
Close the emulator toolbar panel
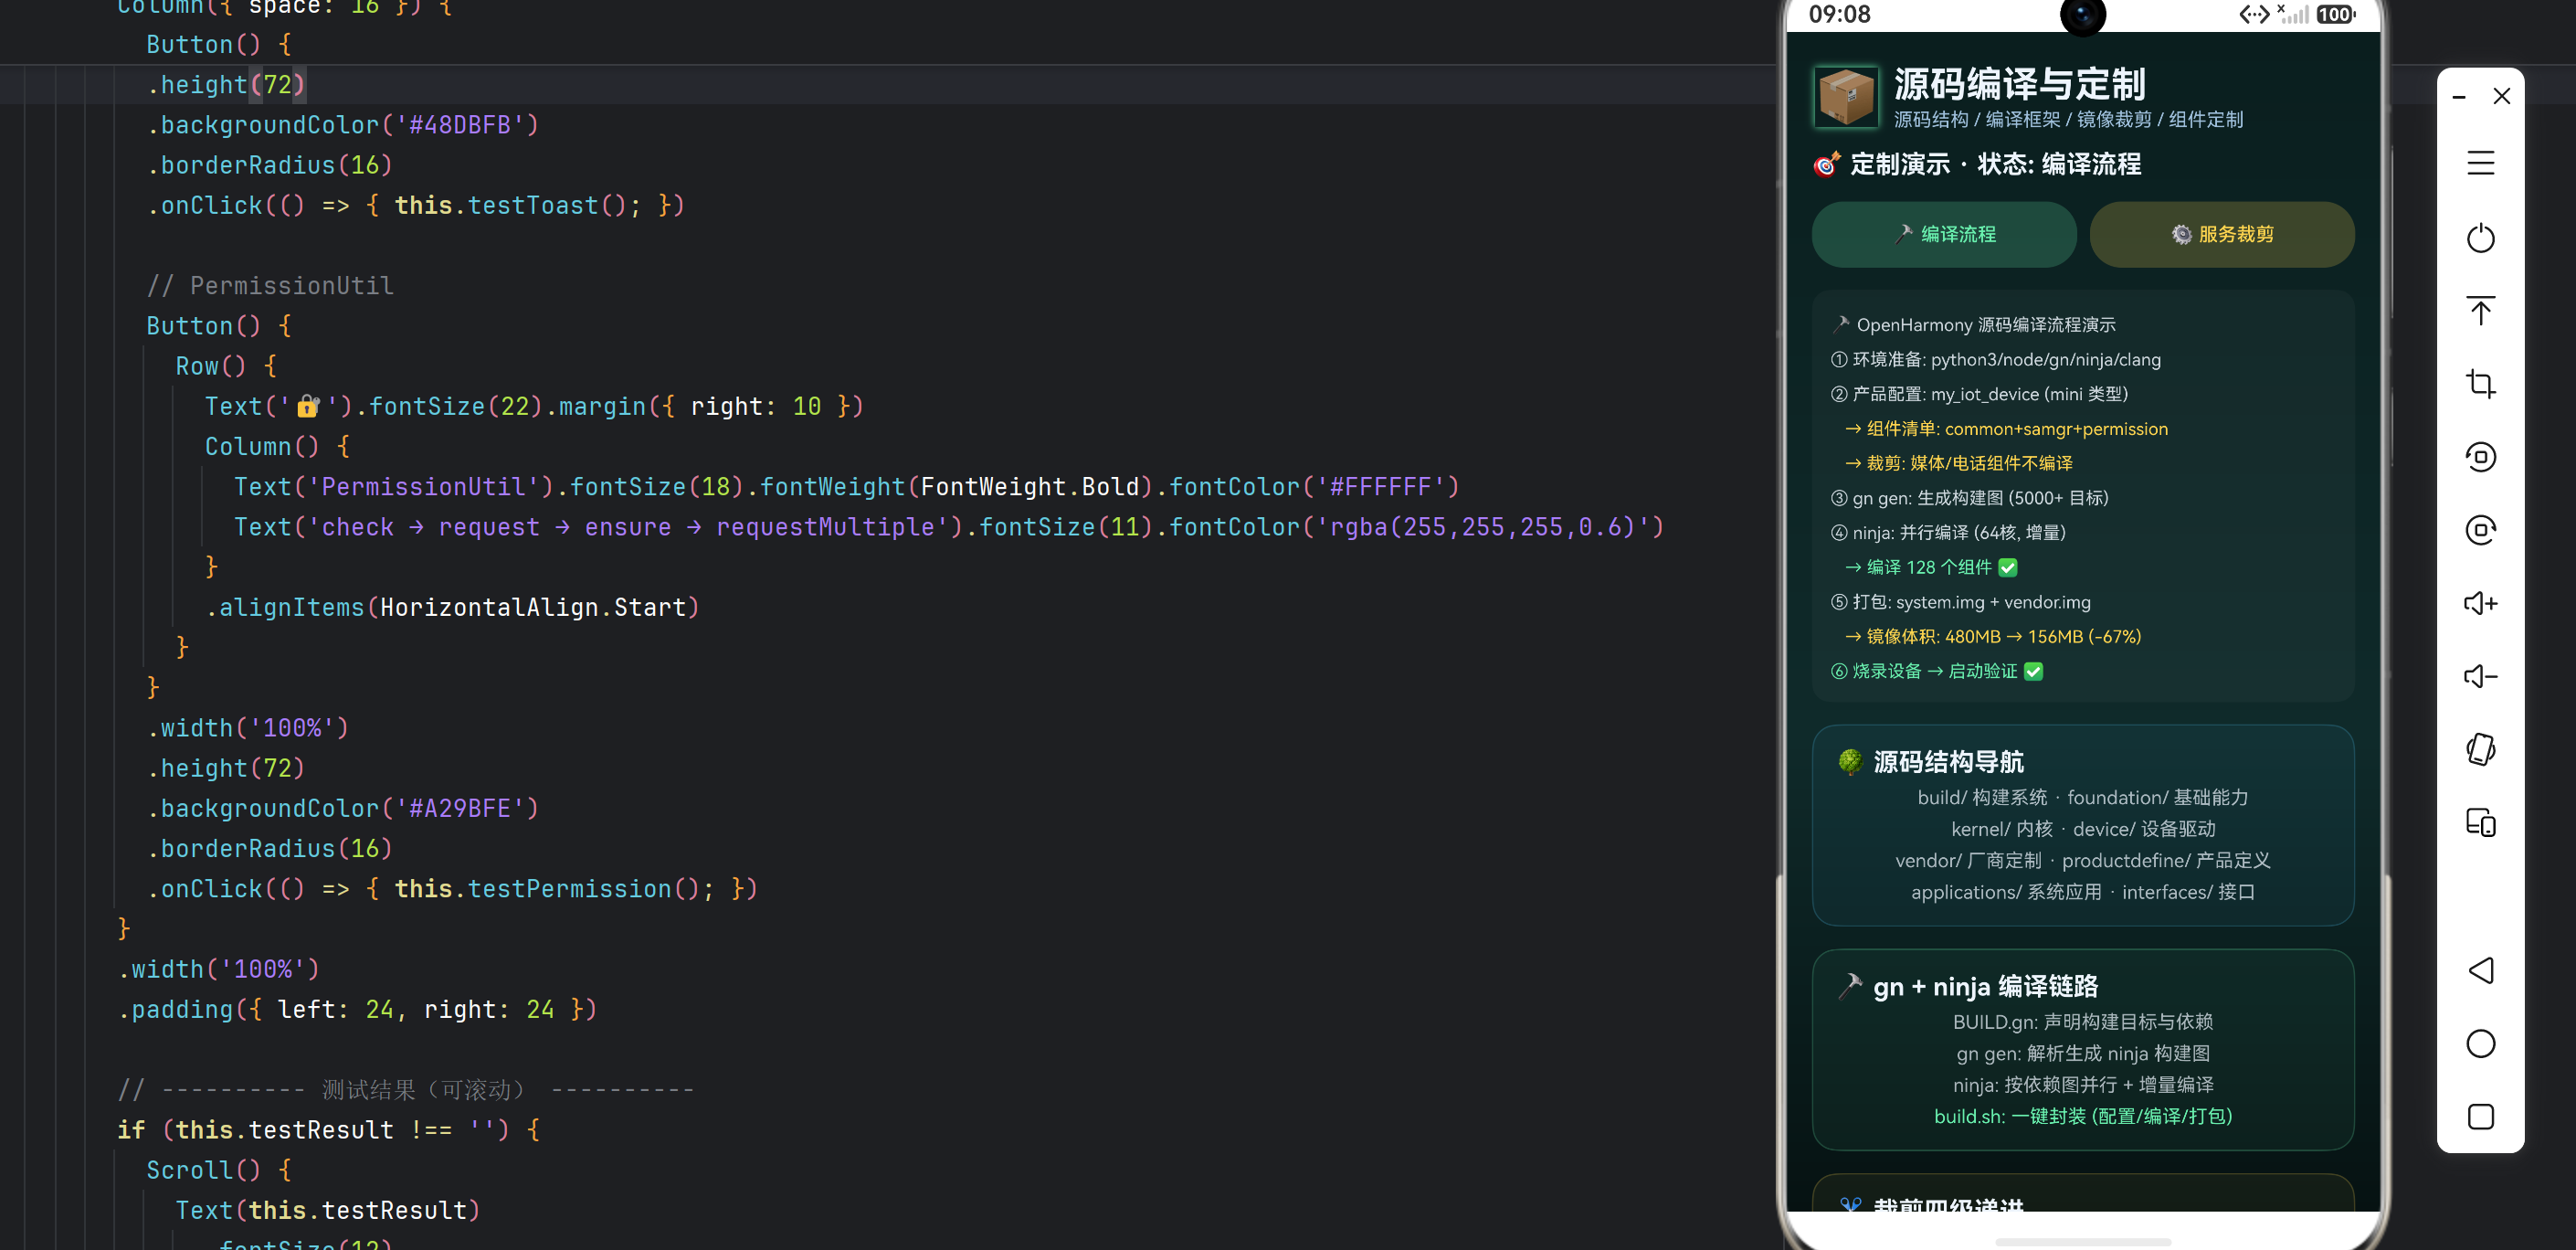[x=2502, y=96]
